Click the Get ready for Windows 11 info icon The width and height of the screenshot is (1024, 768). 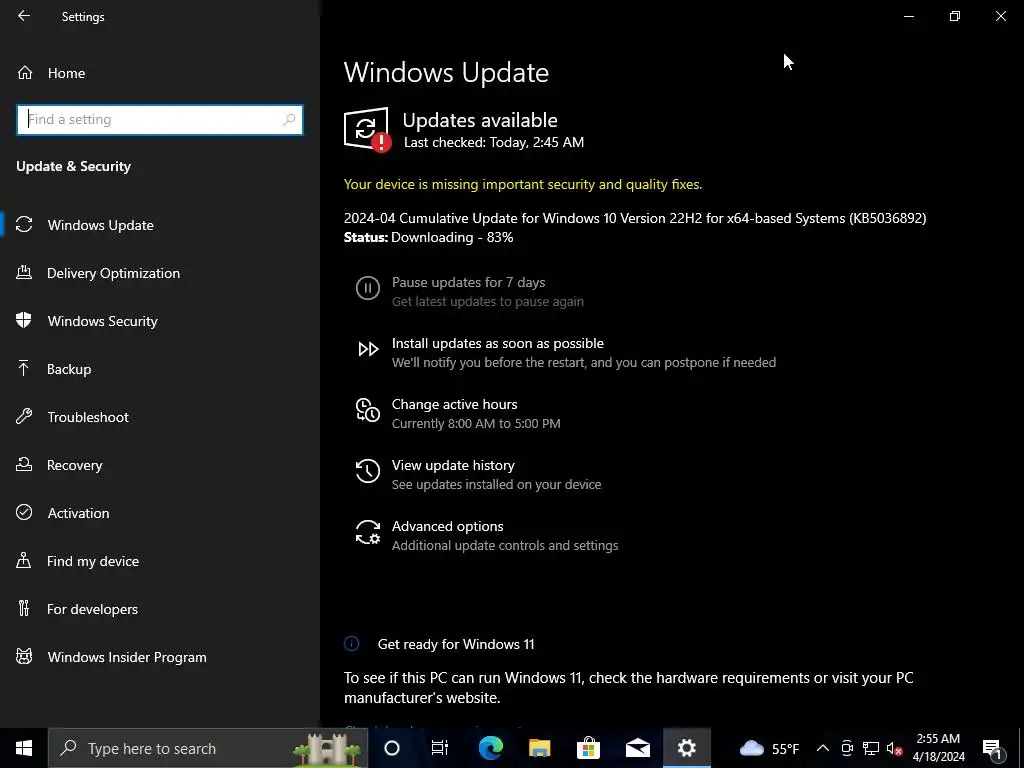351,644
